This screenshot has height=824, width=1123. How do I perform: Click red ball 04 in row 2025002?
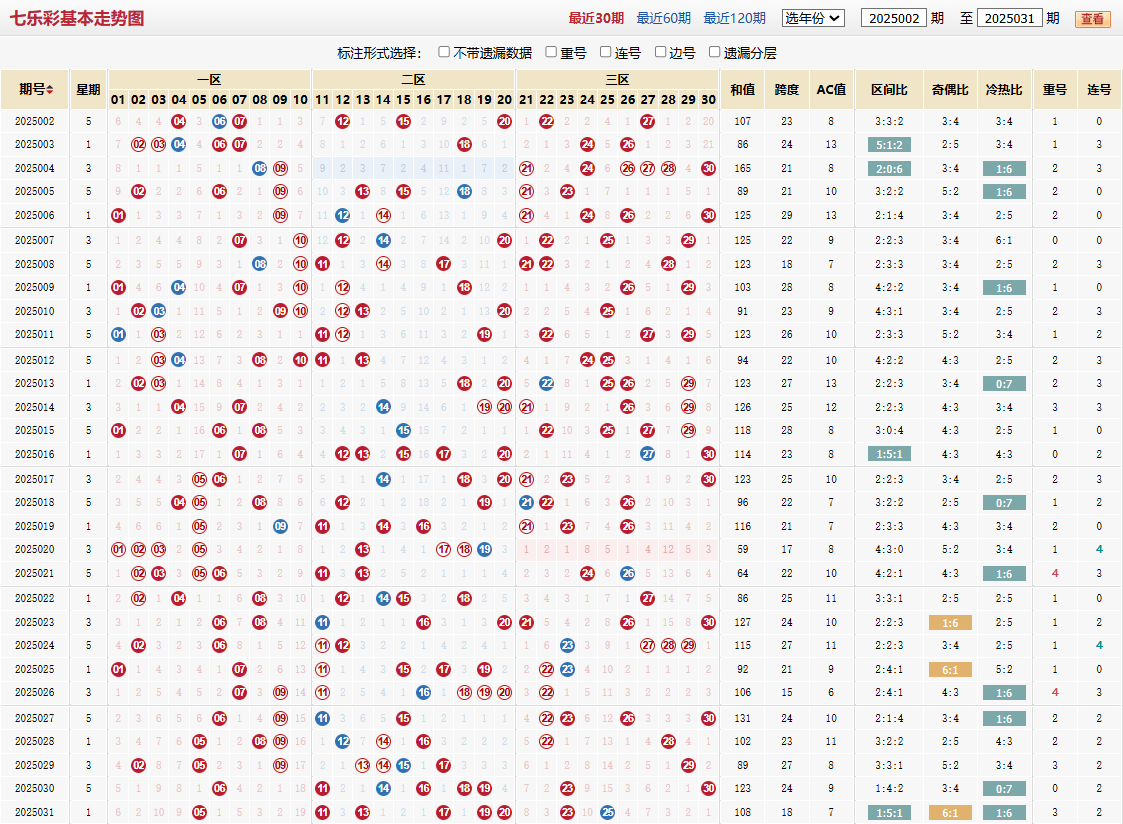tap(179, 122)
